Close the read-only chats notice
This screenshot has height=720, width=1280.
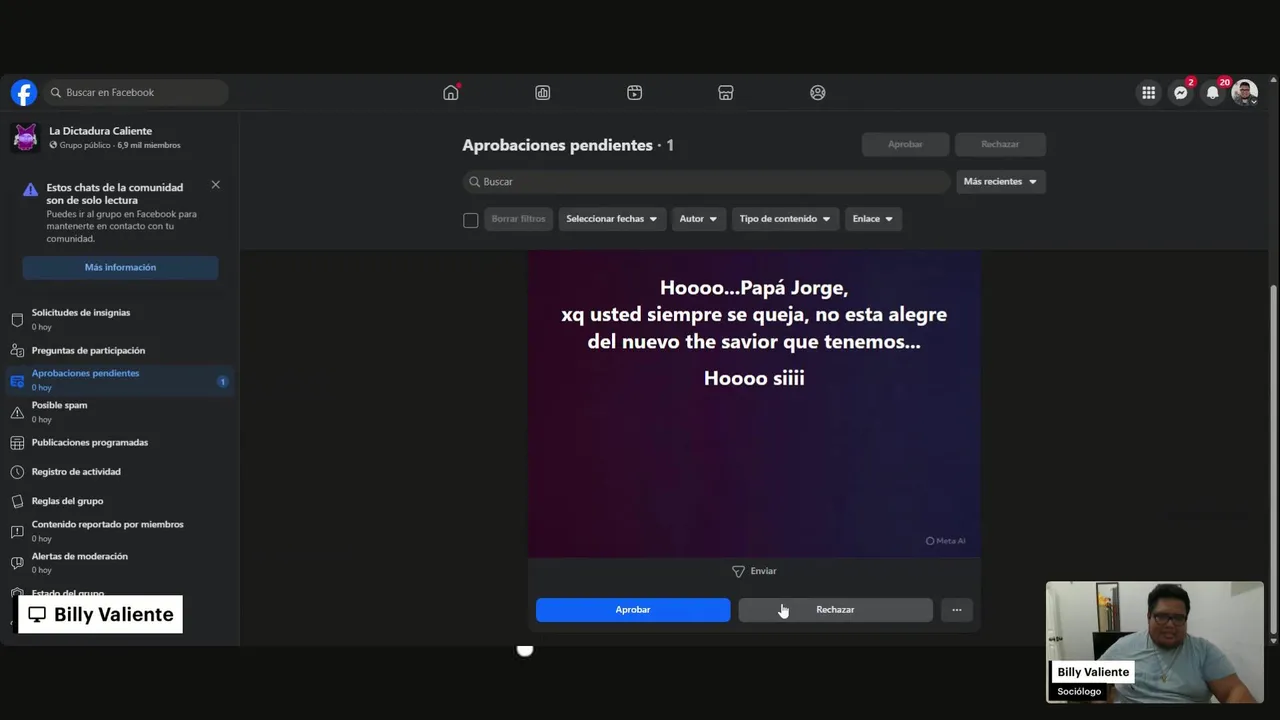coord(215,185)
